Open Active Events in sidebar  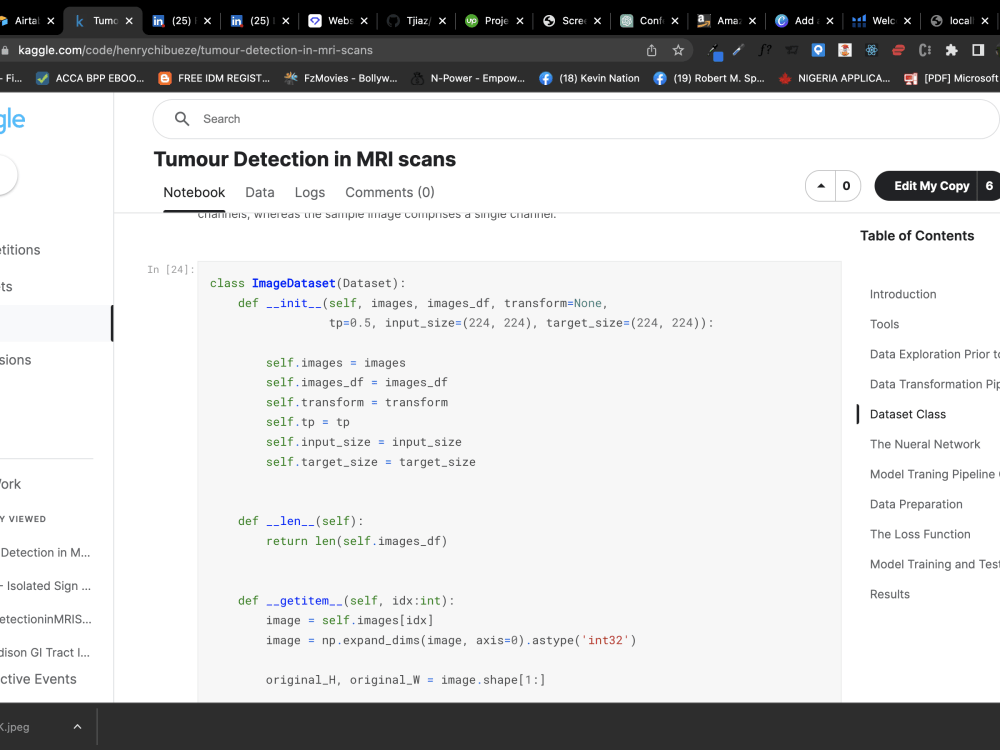(x=38, y=679)
